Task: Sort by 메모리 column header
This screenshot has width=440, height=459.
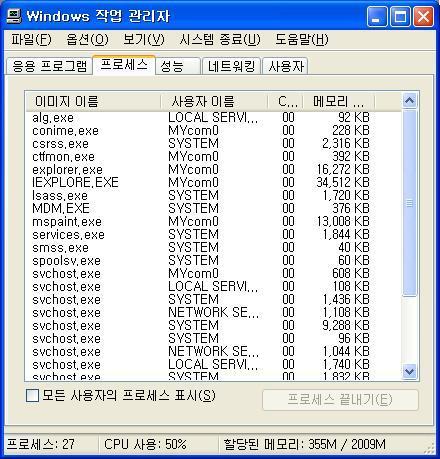Action: [339, 101]
